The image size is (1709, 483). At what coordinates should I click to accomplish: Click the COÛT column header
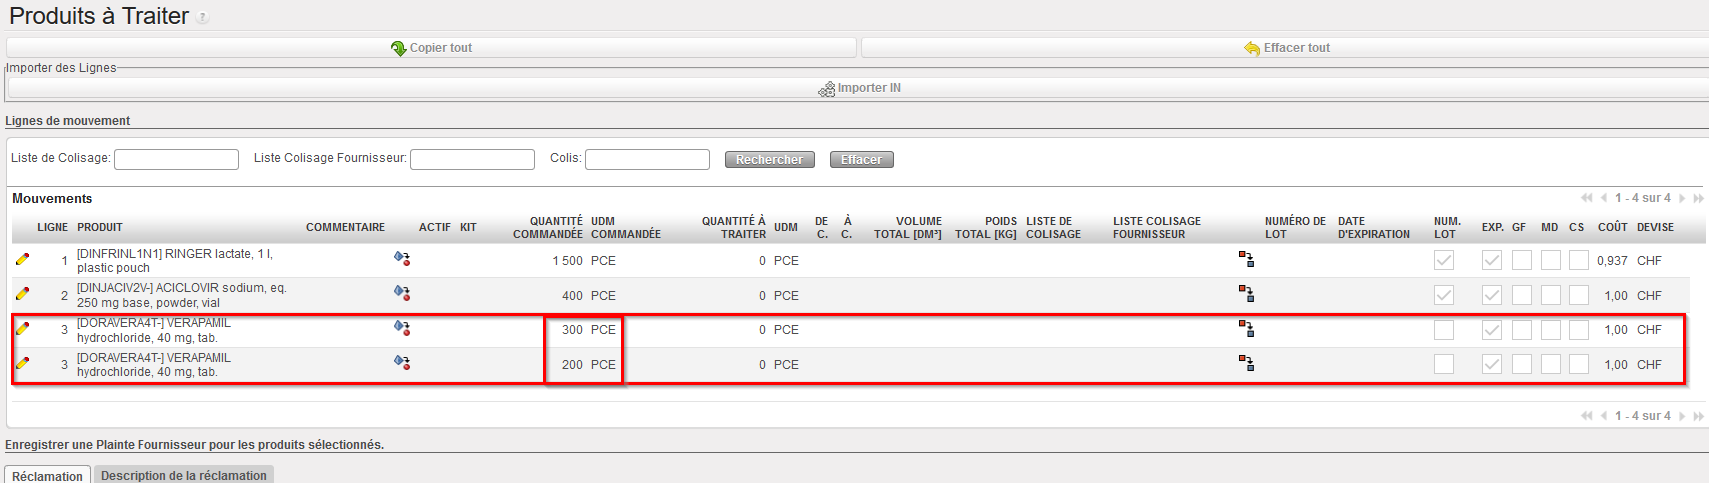1613,228
